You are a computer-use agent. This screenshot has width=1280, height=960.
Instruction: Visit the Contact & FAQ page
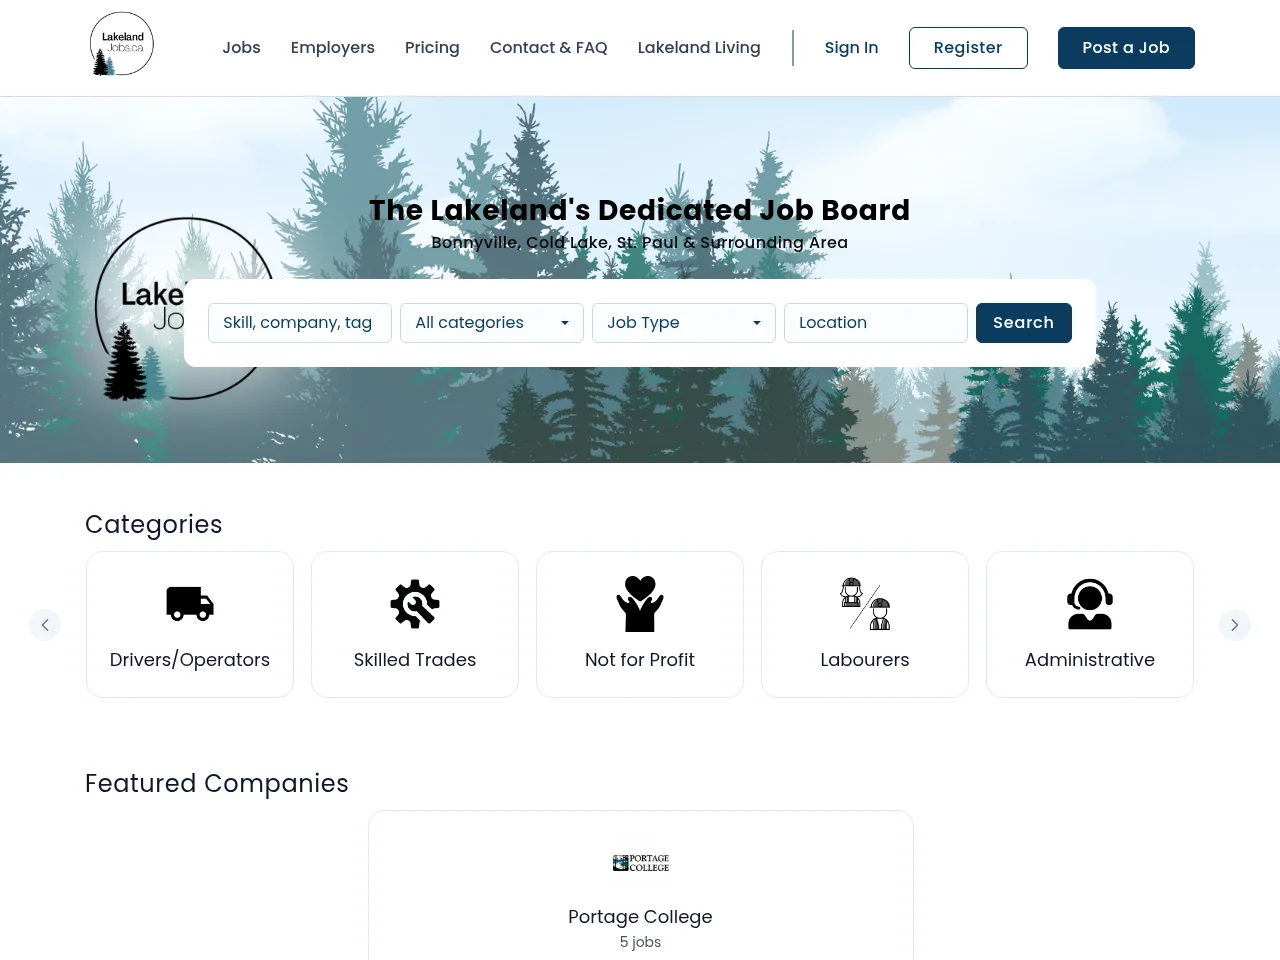pyautogui.click(x=549, y=48)
